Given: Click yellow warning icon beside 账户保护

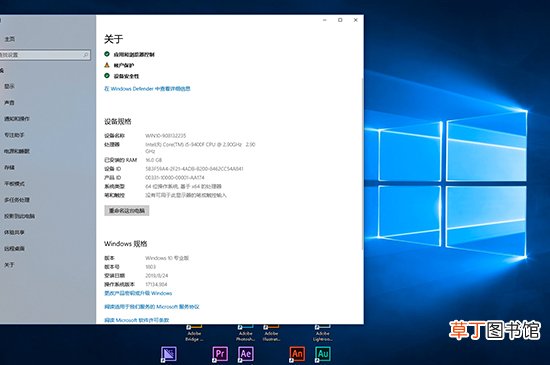Looking at the screenshot, I should click(x=107, y=65).
